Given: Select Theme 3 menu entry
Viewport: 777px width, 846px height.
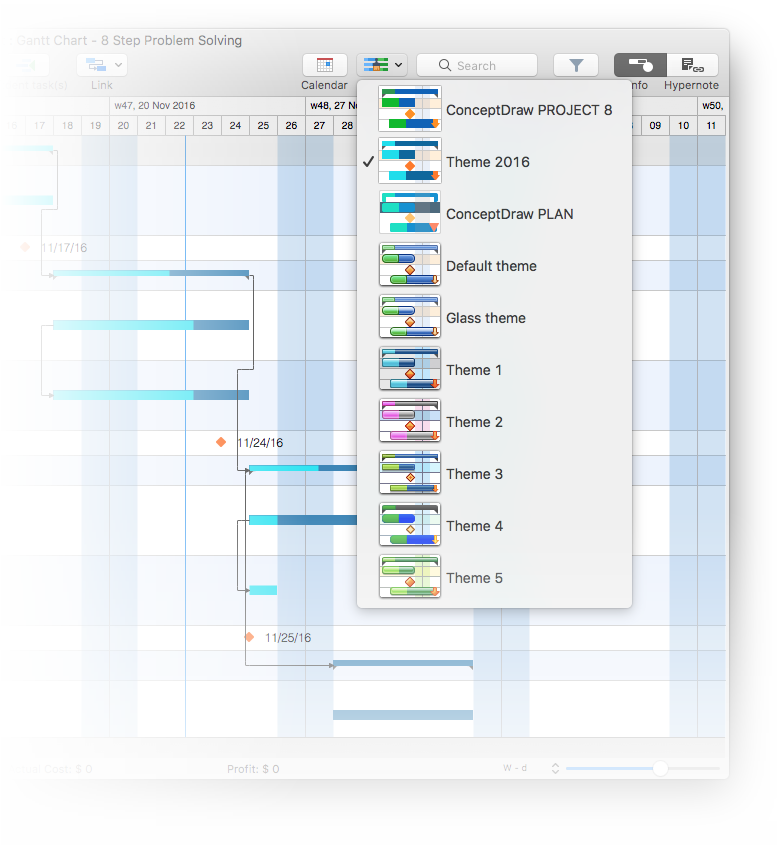Looking at the screenshot, I should coord(494,474).
